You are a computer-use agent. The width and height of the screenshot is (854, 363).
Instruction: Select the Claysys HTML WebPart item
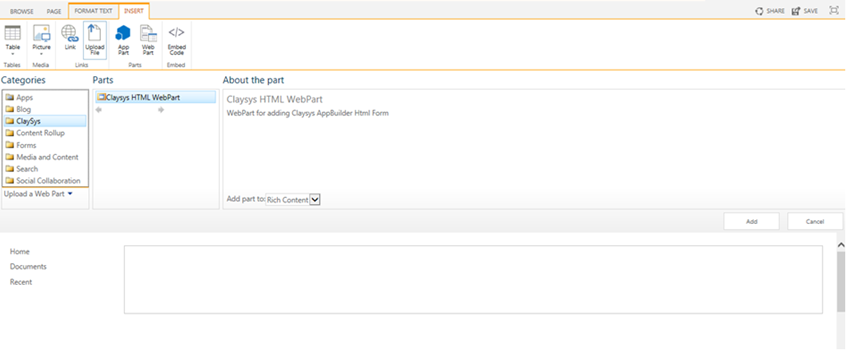point(155,98)
